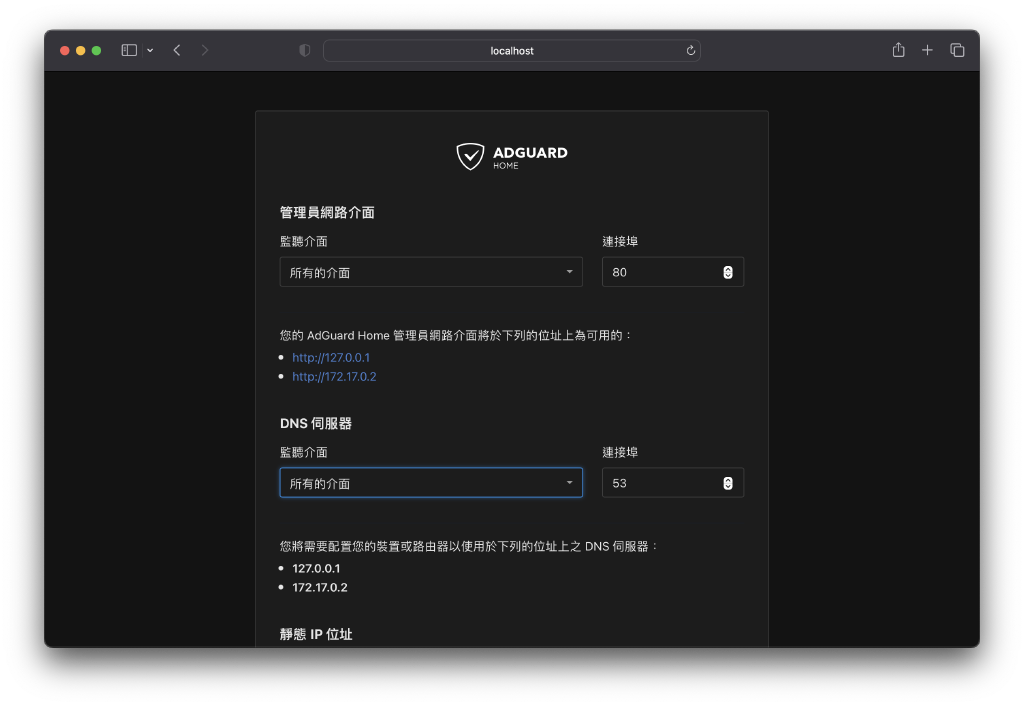Go forward with the forward arrow
Viewport: 1024px width, 706px height.
204,50
